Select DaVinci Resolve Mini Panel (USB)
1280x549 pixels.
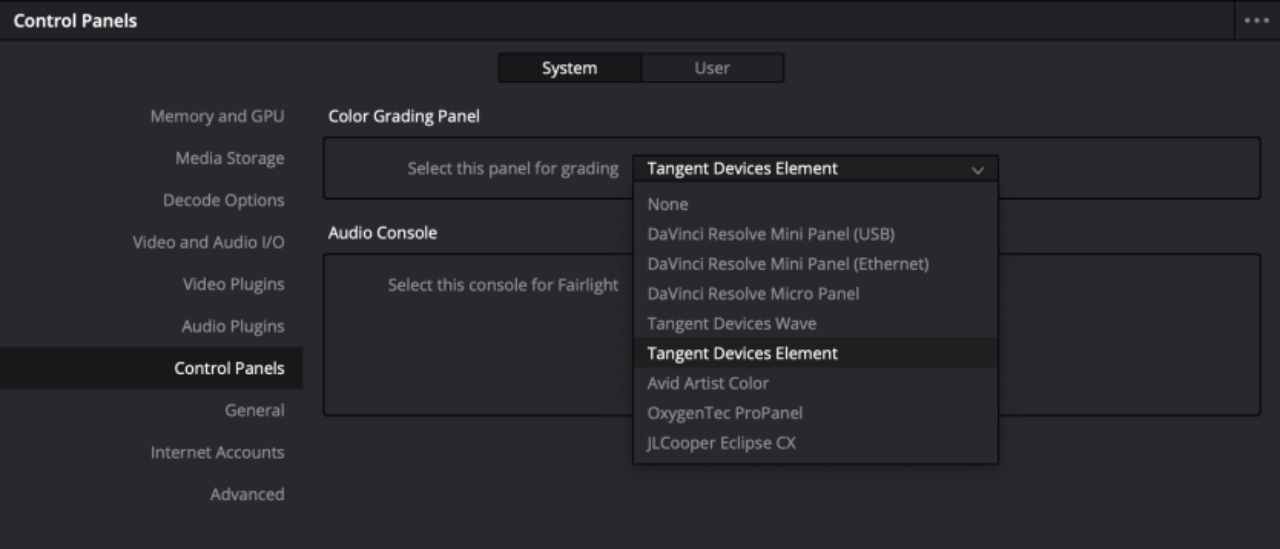point(770,234)
